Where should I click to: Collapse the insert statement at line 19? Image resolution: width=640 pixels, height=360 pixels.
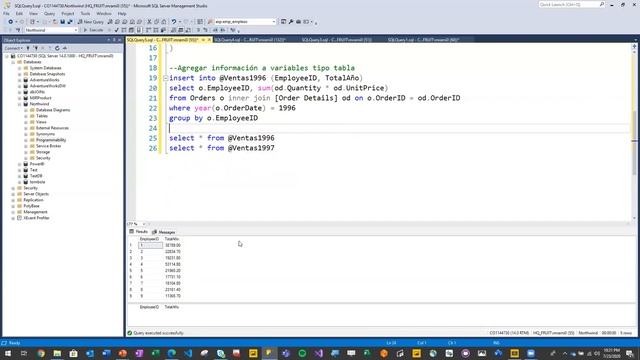(165, 78)
